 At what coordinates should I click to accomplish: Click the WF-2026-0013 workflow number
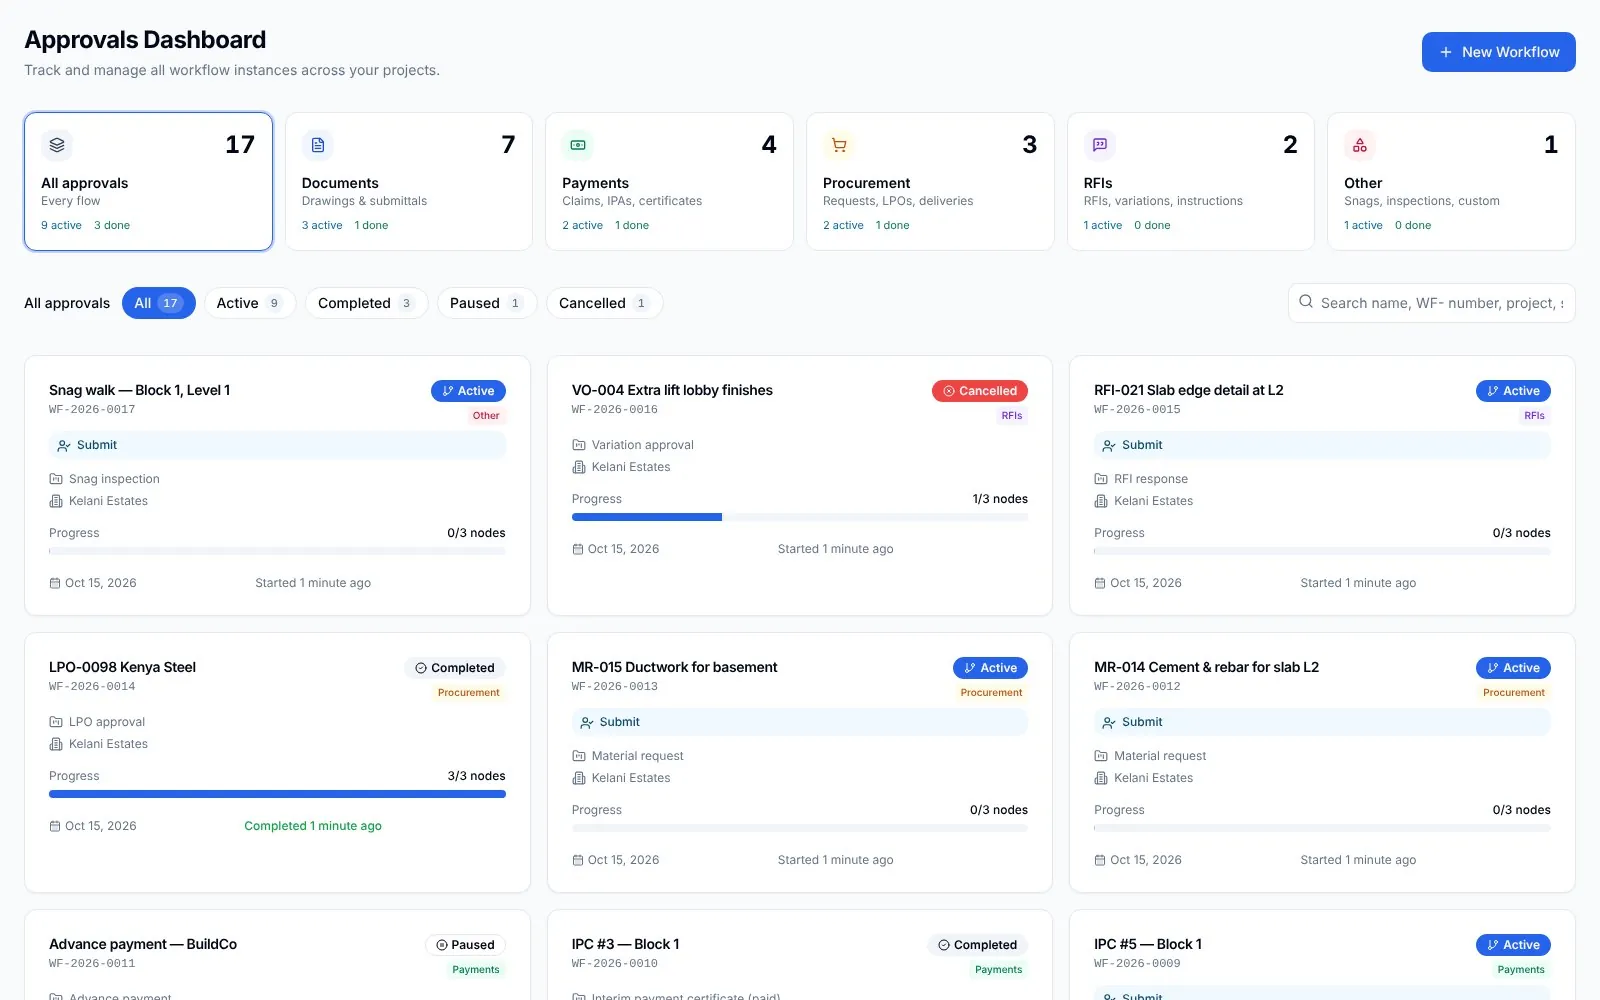[615, 687]
